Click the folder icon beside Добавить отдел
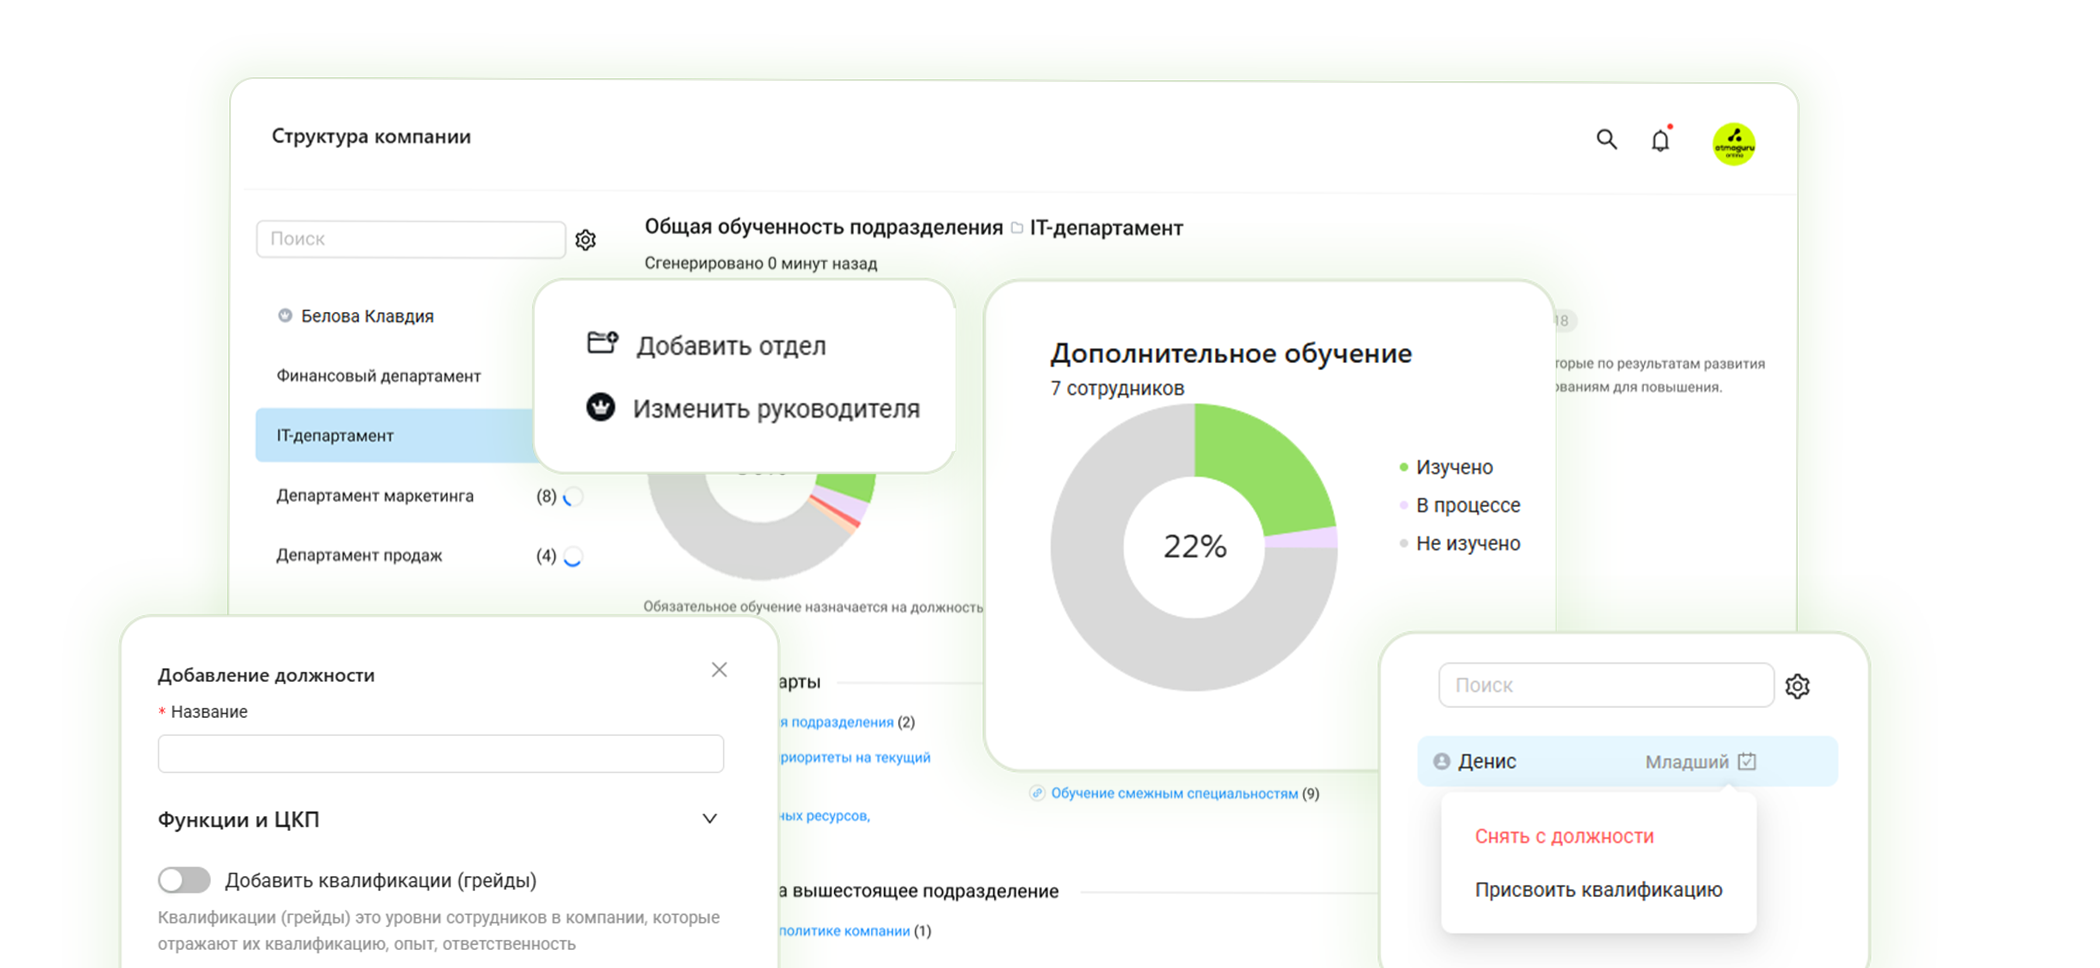Screen dimensions: 2100x968 point(602,343)
